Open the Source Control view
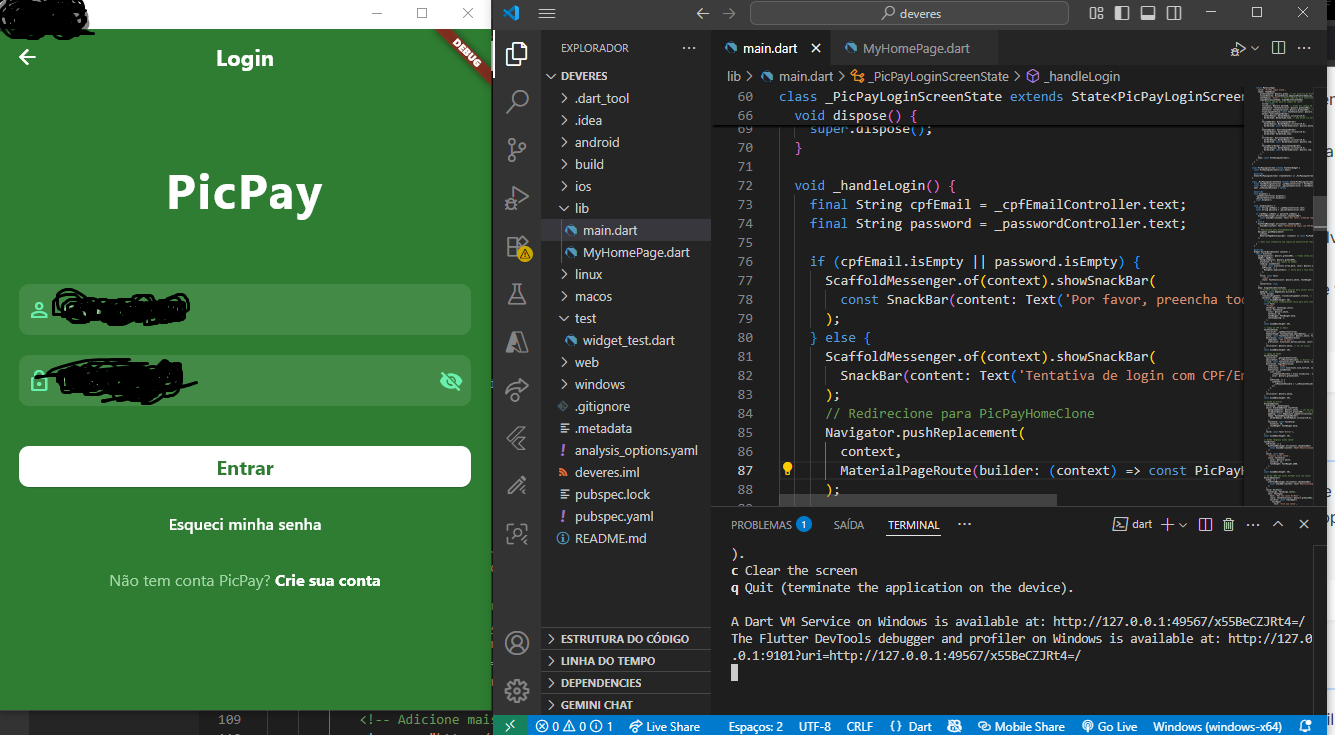The height and width of the screenshot is (735, 1335). (x=517, y=150)
